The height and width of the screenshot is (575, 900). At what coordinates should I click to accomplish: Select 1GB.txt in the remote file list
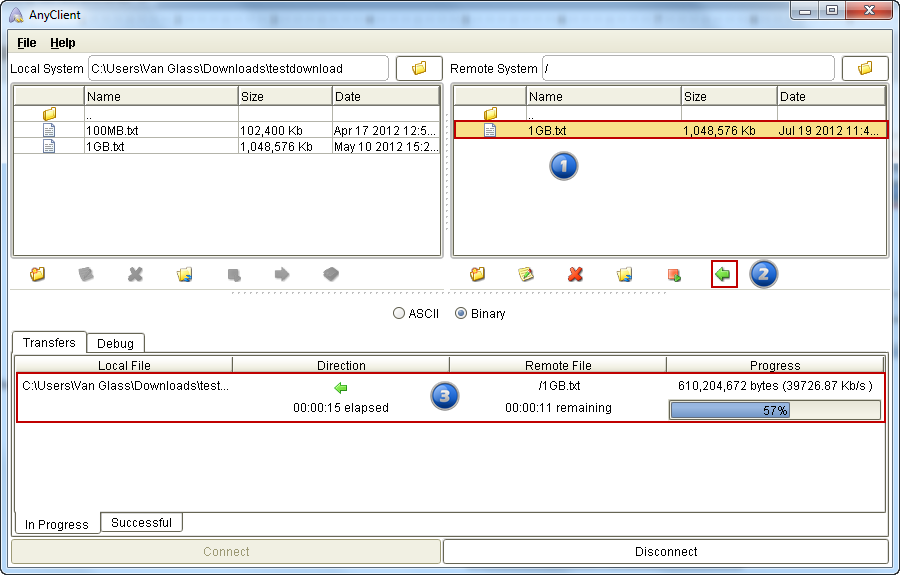tap(547, 130)
